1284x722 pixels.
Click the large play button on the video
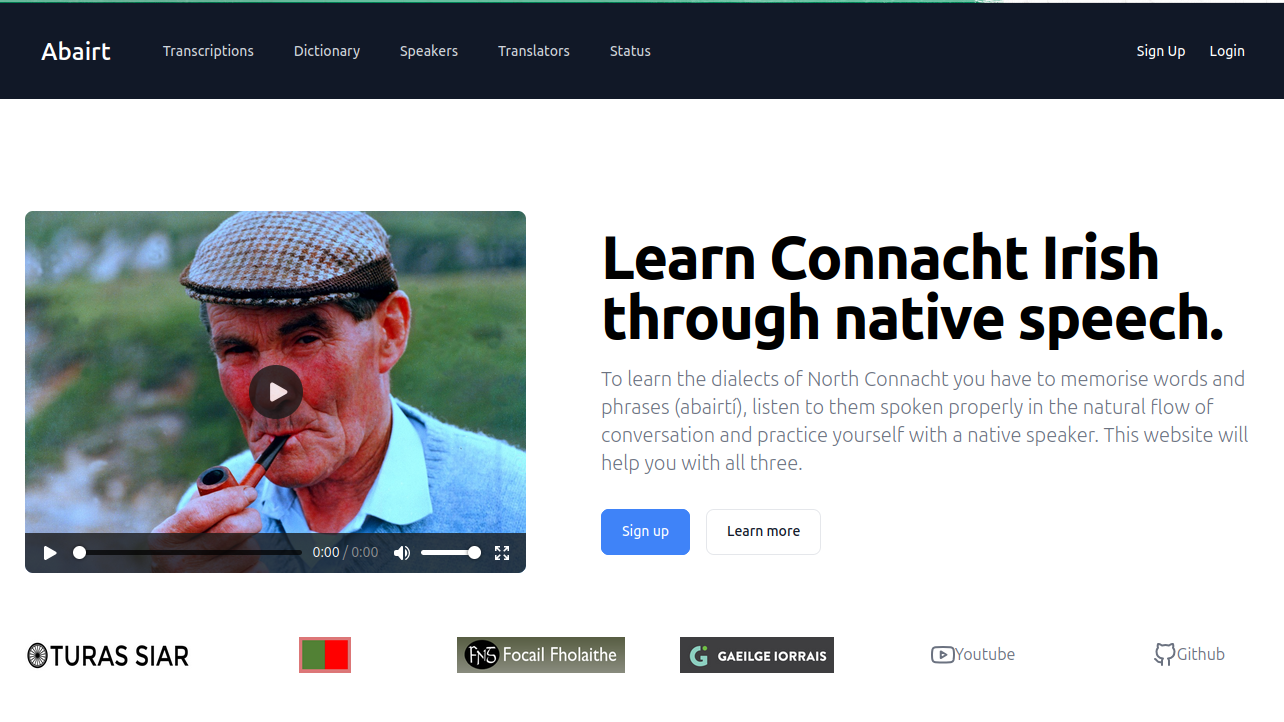276,392
